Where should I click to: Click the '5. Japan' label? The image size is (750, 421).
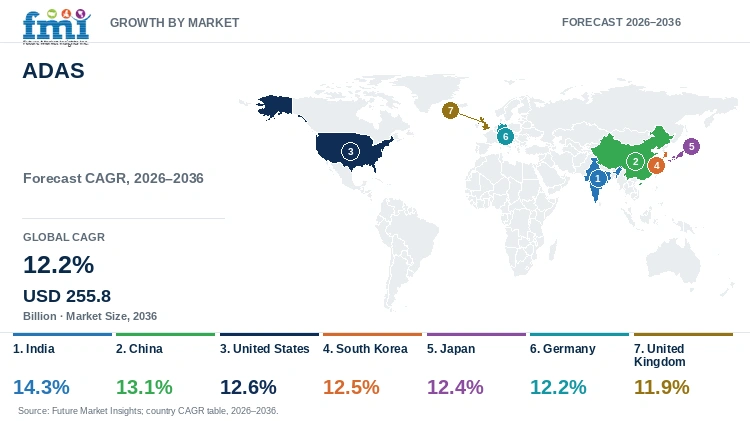point(451,349)
